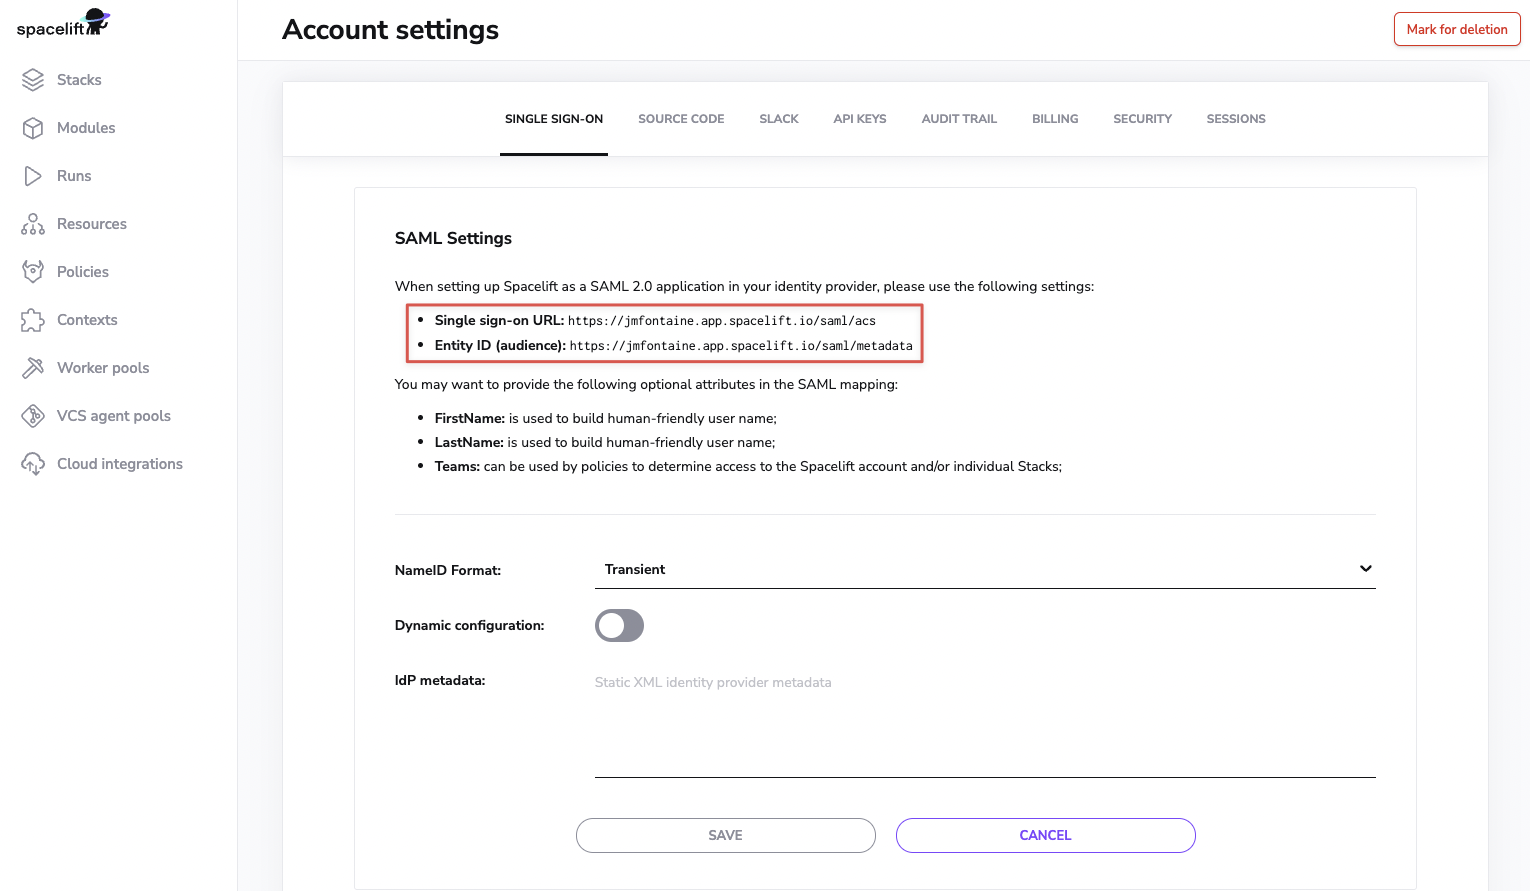The width and height of the screenshot is (1530, 891).
Task: Open Worker pools via tools icon
Action: pos(33,368)
